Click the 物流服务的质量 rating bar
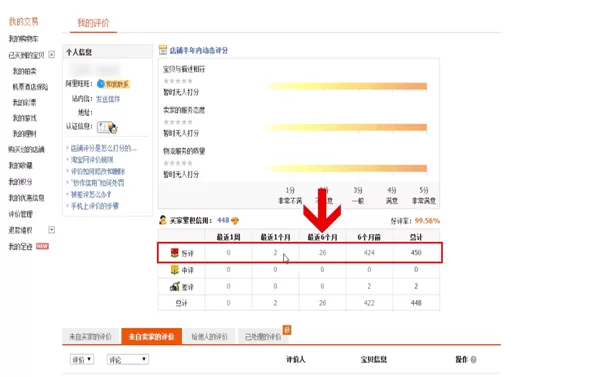Image resolution: width=600 pixels, height=377 pixels. coord(346,168)
